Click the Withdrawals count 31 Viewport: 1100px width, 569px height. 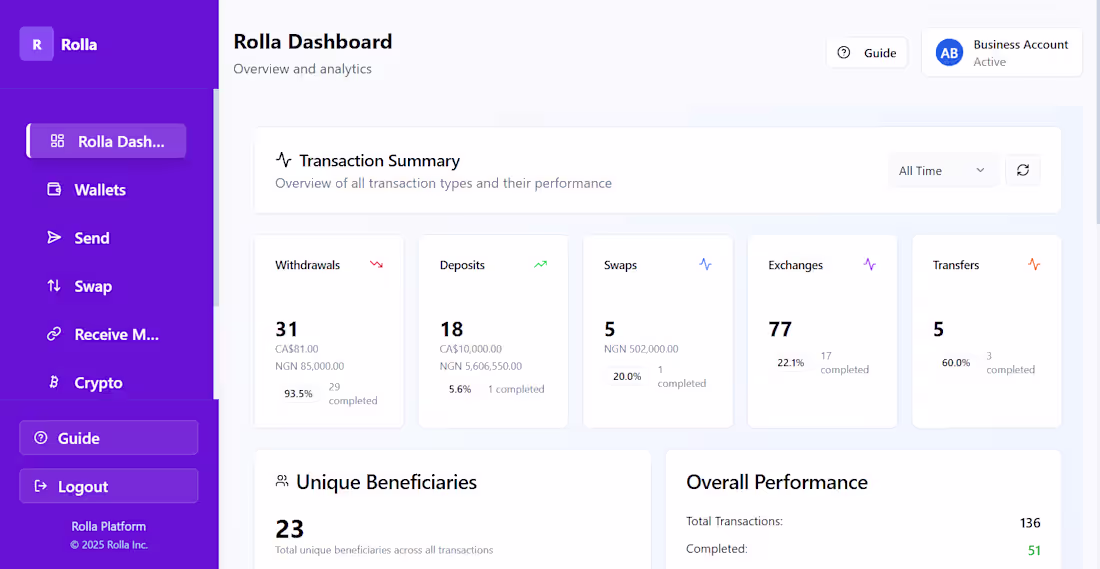point(286,329)
